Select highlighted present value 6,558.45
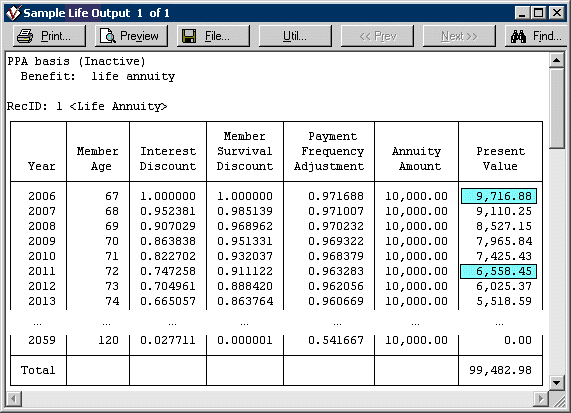The image size is (571, 413). tap(499, 271)
